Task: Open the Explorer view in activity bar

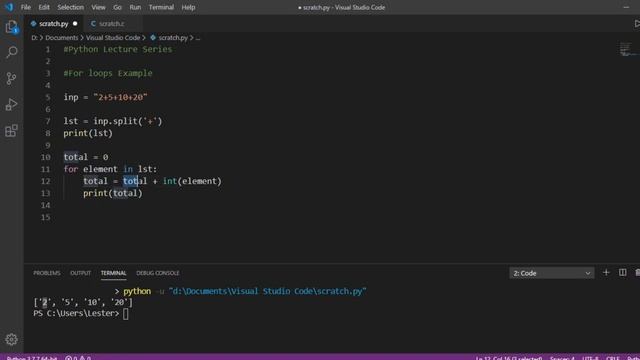Action: point(11,27)
